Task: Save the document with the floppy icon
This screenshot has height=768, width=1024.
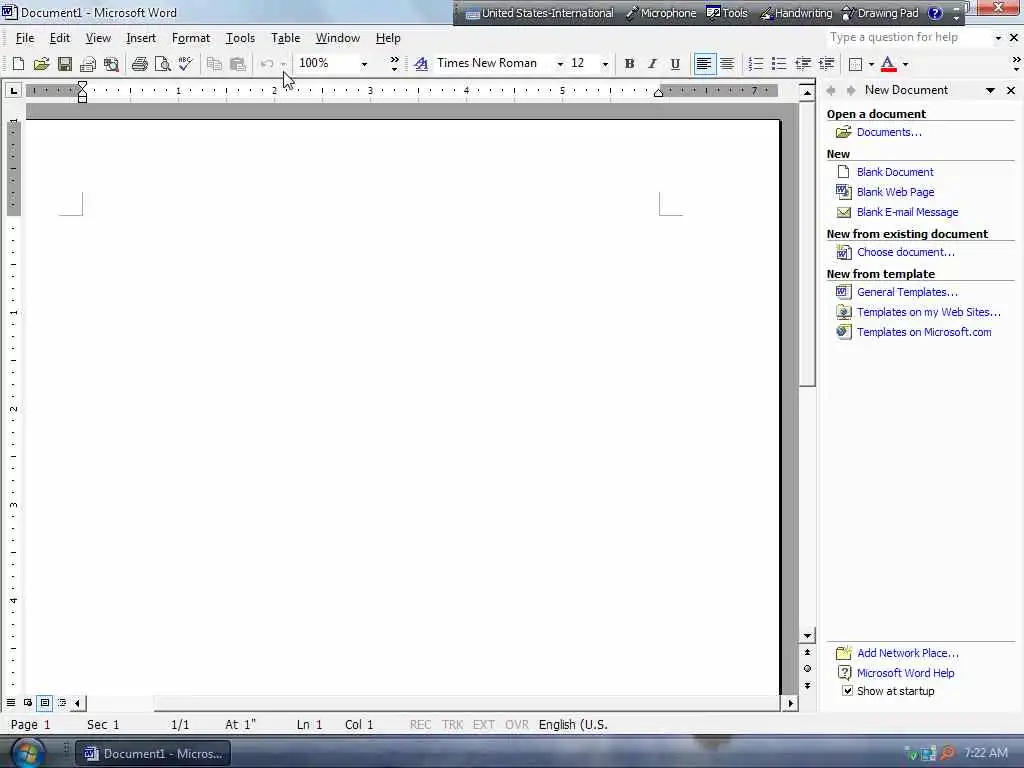Action: 65,64
